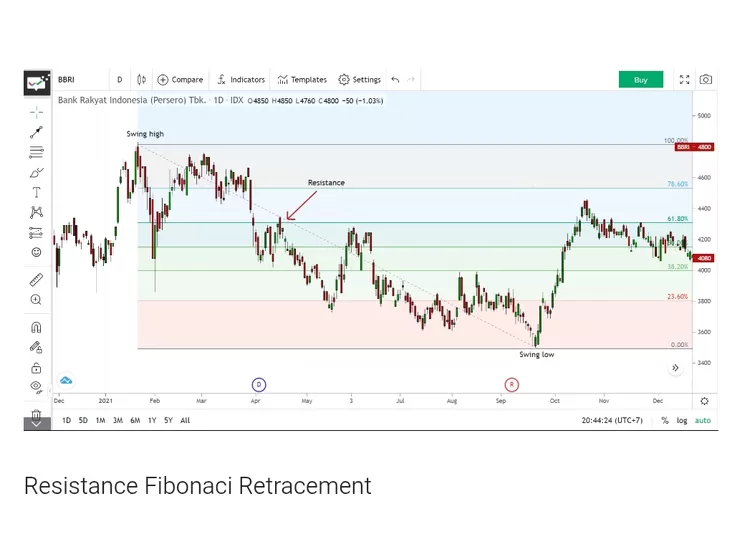Open prediction and measurement tools
The image size is (750, 542).
point(36,232)
